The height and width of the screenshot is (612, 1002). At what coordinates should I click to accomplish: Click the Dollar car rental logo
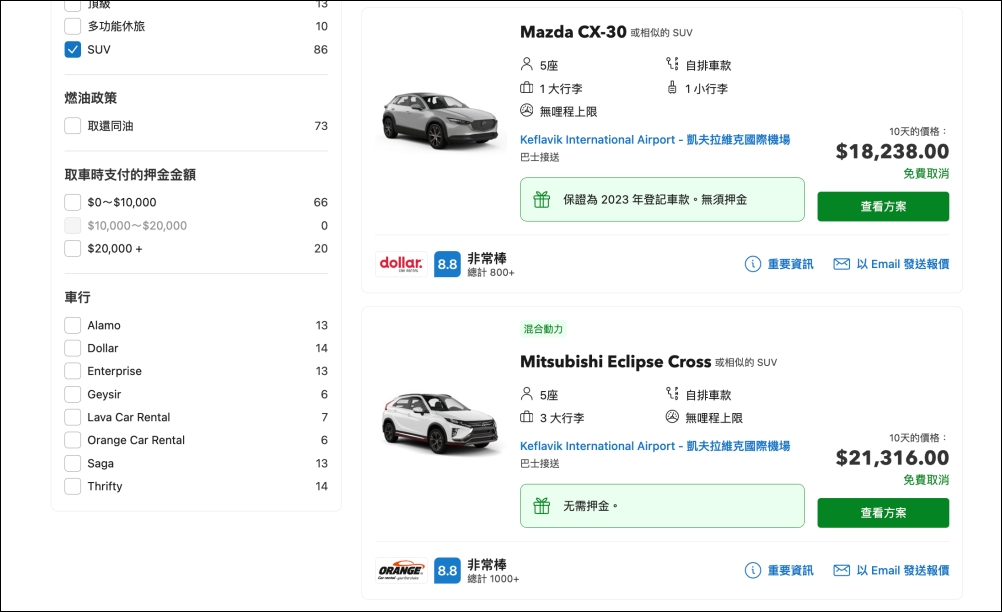(401, 264)
